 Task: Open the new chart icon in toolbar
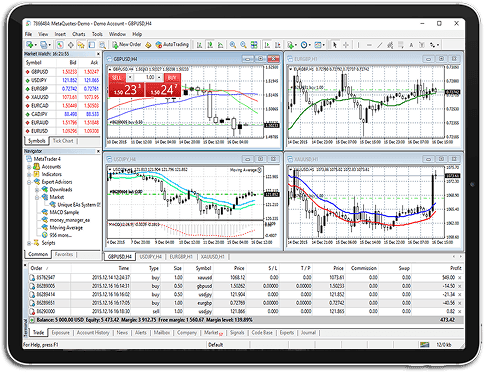coord(30,45)
